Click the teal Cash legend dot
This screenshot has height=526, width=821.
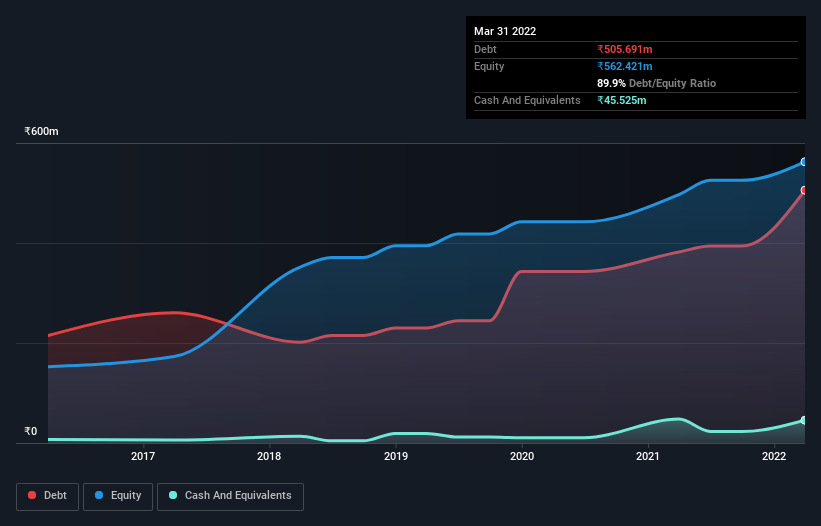pyautogui.click(x=173, y=495)
